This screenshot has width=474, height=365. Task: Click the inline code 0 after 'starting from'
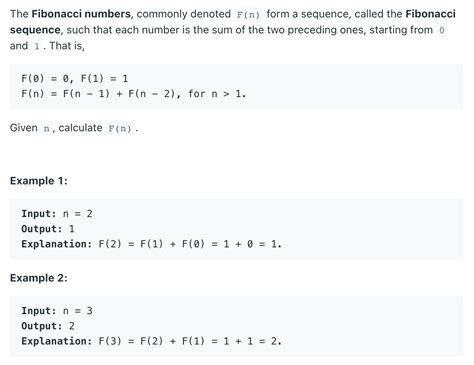coord(442,30)
